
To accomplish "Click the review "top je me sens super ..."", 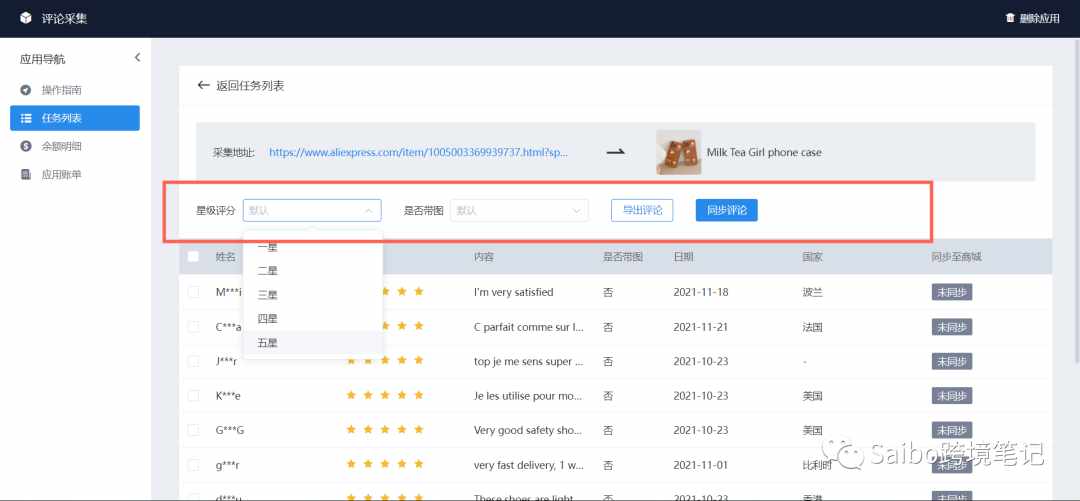I will tap(529, 361).
